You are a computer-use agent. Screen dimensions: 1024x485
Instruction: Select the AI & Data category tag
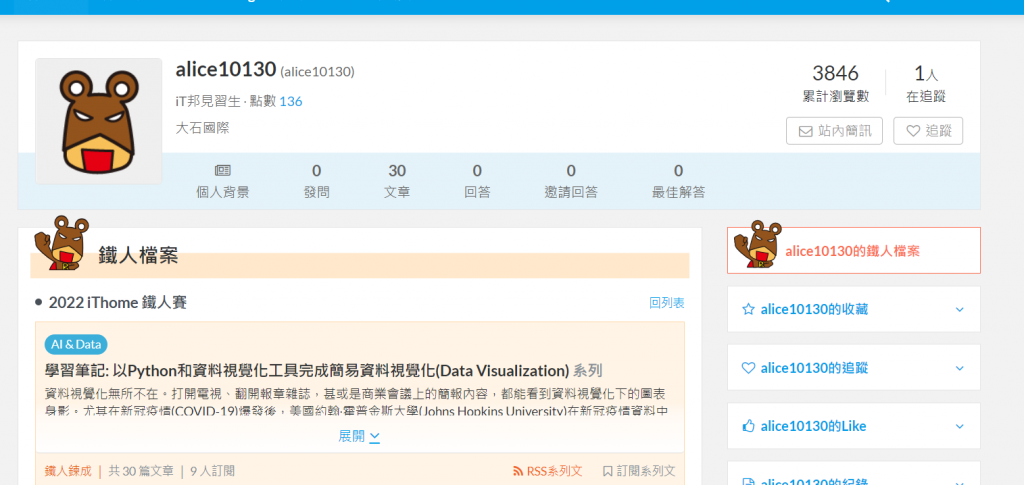tap(76, 345)
